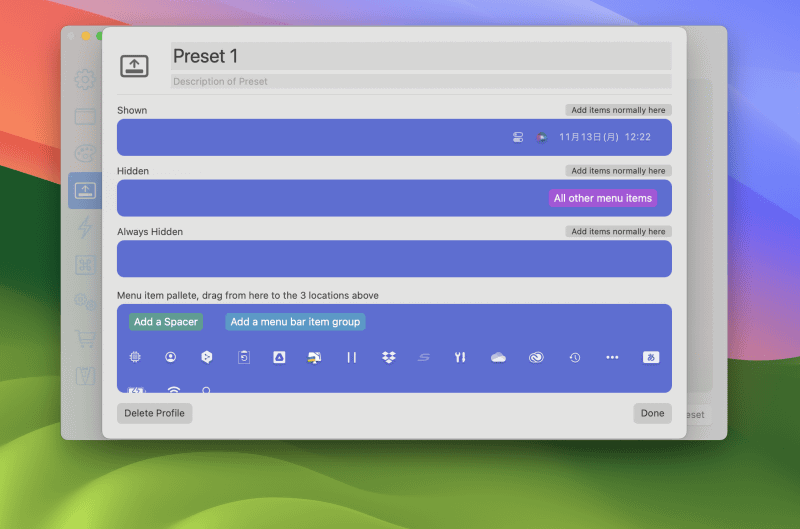Select the Japanese input あ icon in palette
The height and width of the screenshot is (529, 800).
pos(651,357)
